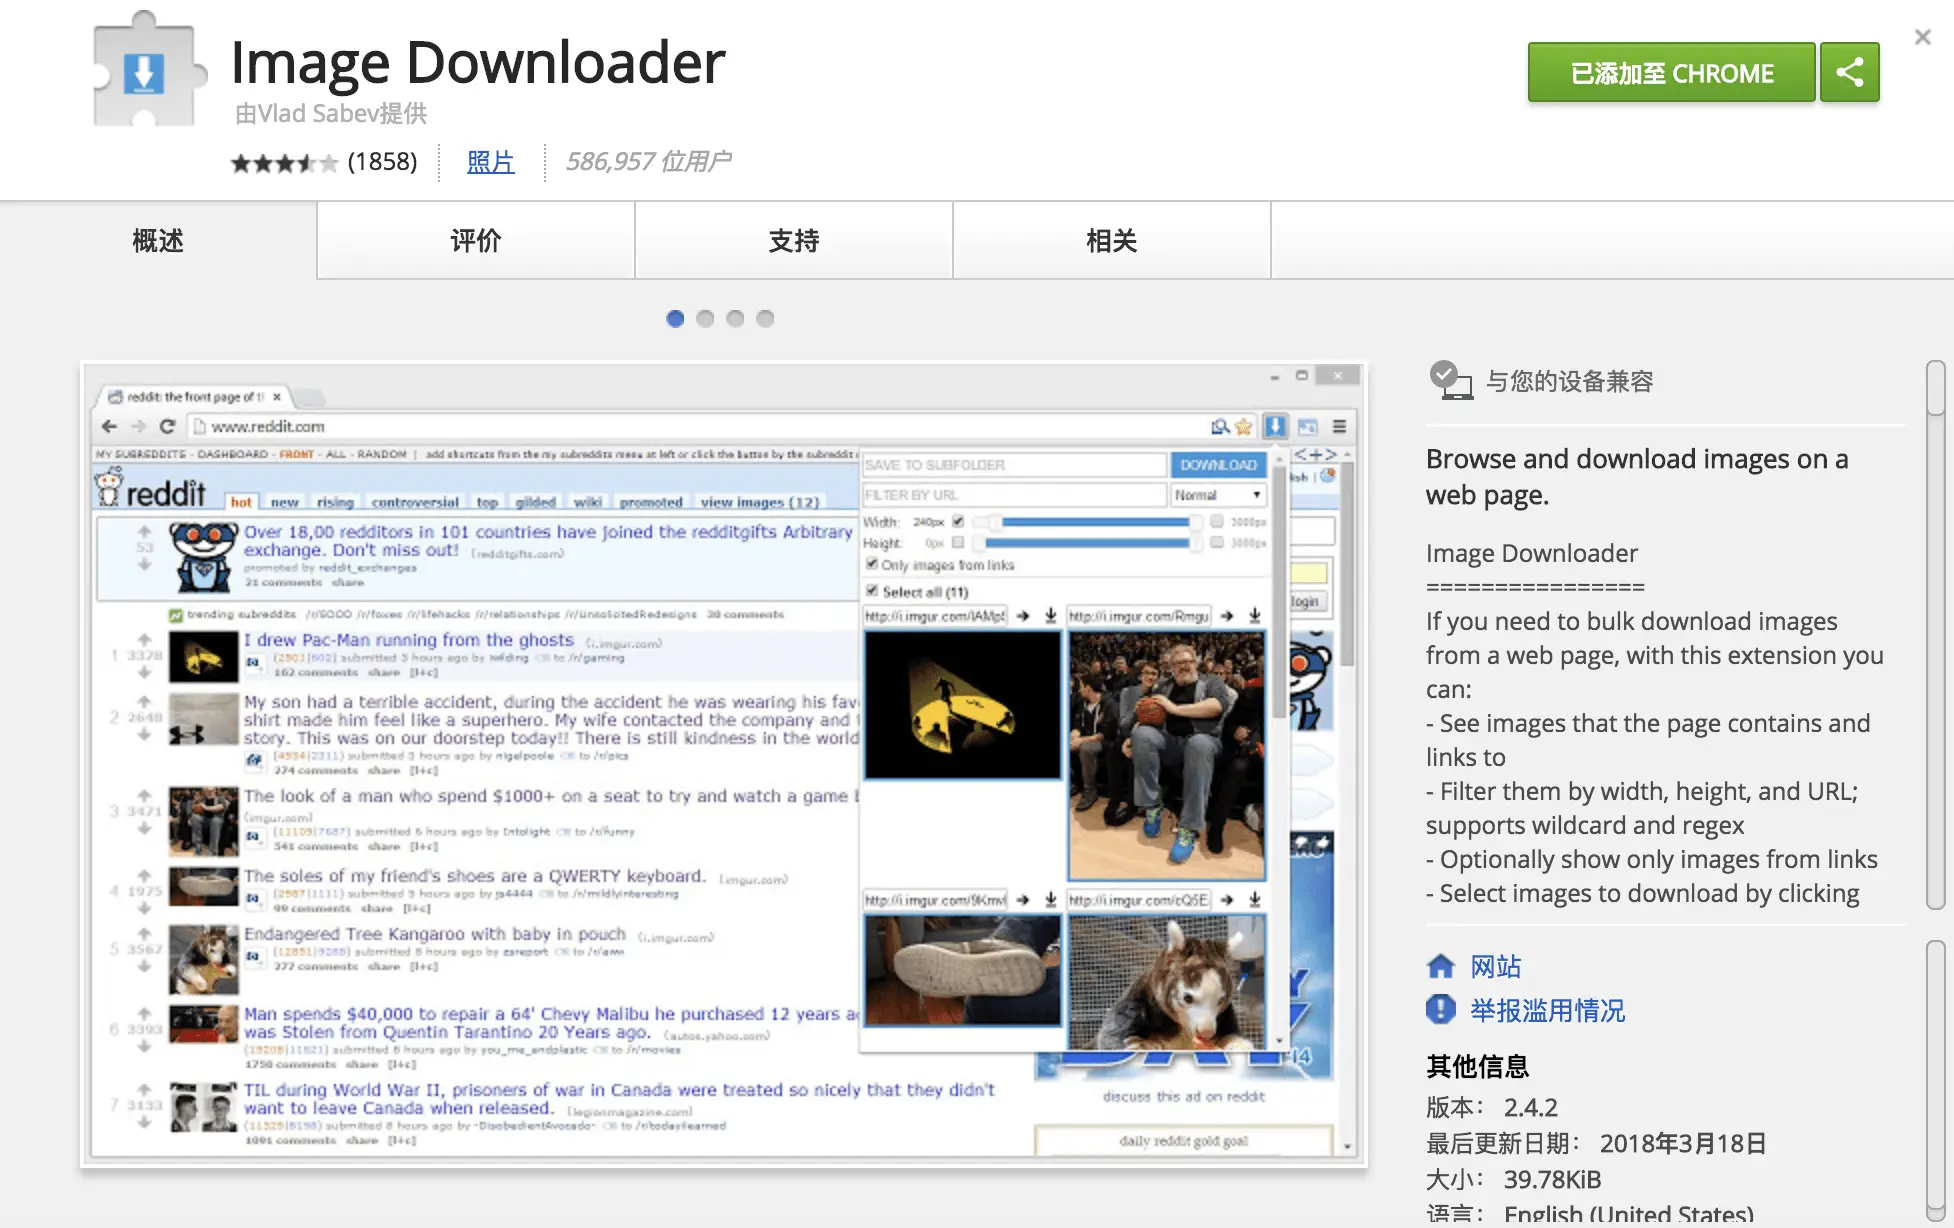Select the second screenshot carousel dot
This screenshot has width=1954, height=1228.
click(706, 318)
